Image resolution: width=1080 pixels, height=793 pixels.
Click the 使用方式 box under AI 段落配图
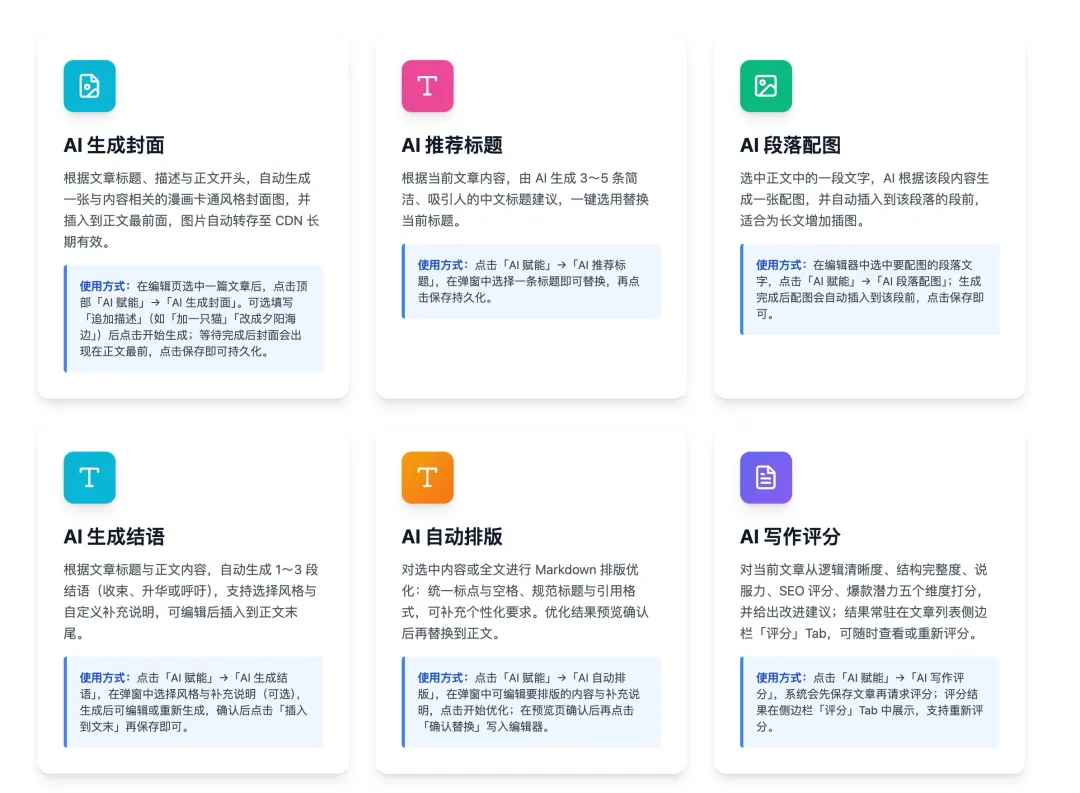(870, 289)
